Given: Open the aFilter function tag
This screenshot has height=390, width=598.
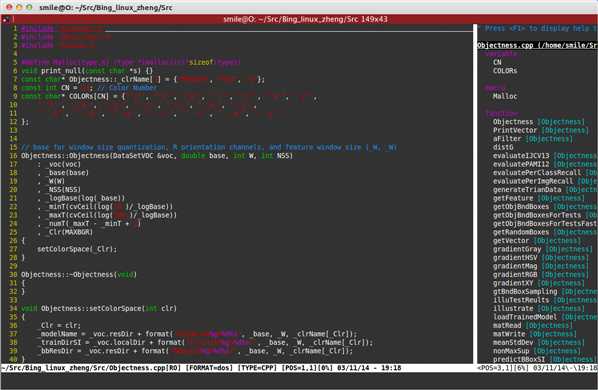Looking at the screenshot, I should coord(507,139).
